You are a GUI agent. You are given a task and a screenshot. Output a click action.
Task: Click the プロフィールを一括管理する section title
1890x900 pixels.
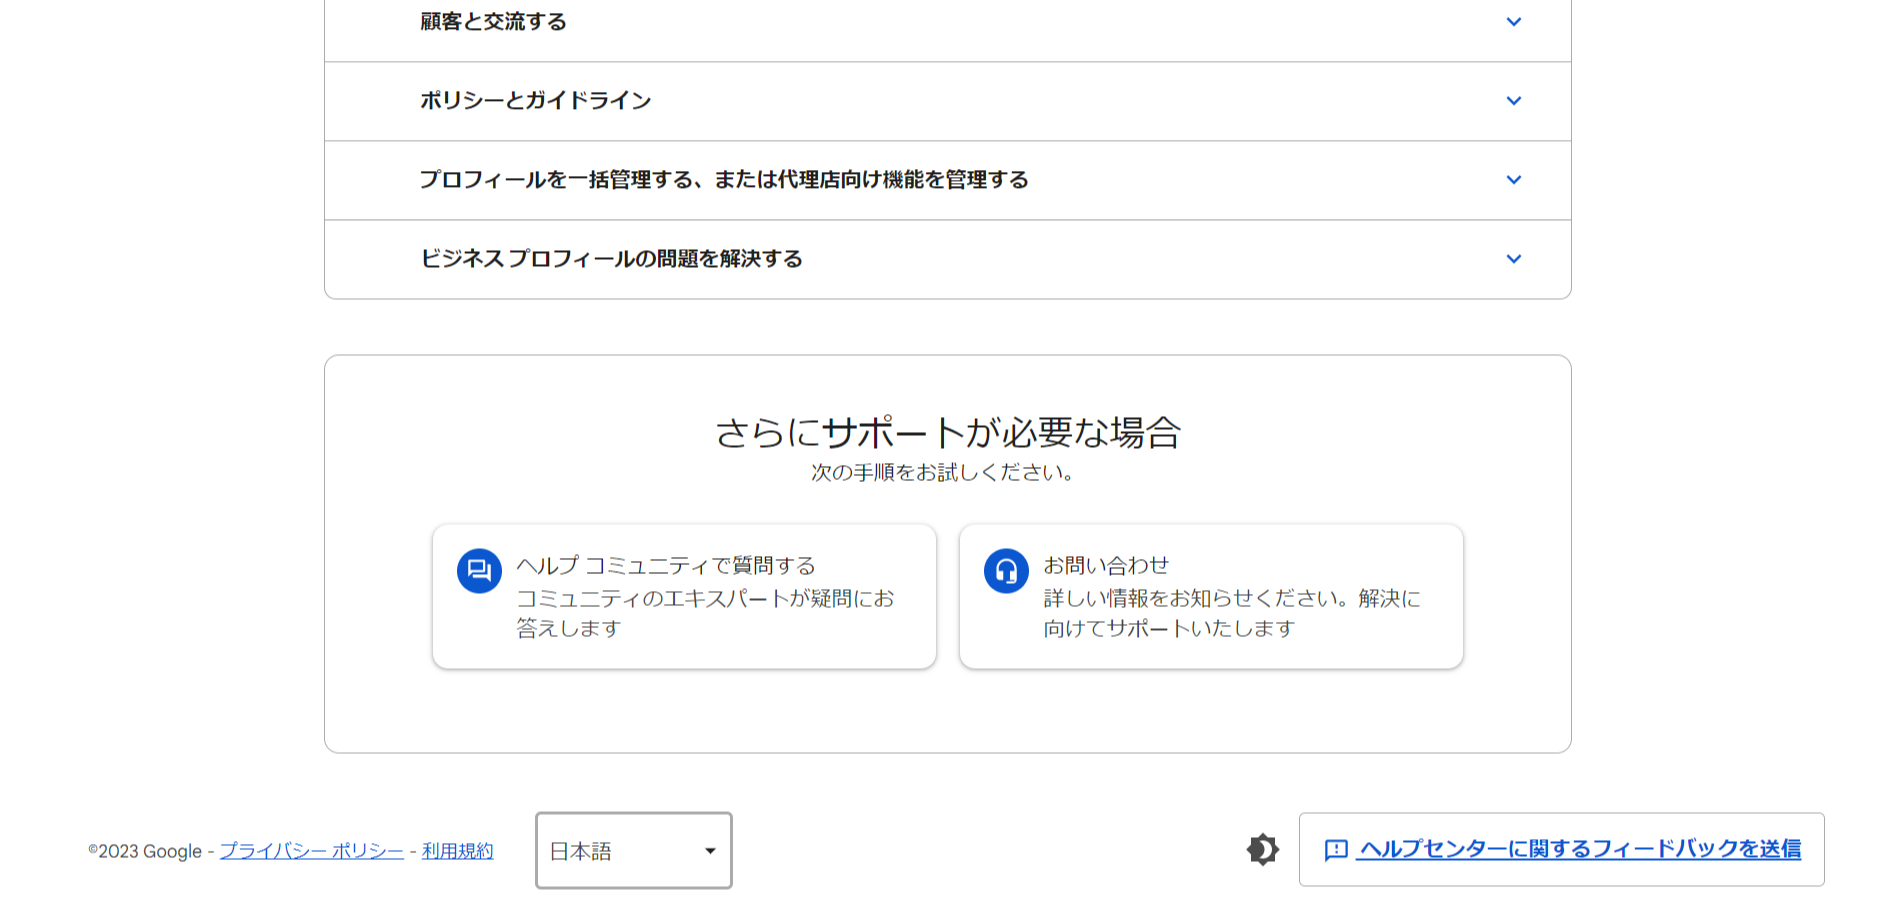pyautogui.click(x=725, y=180)
